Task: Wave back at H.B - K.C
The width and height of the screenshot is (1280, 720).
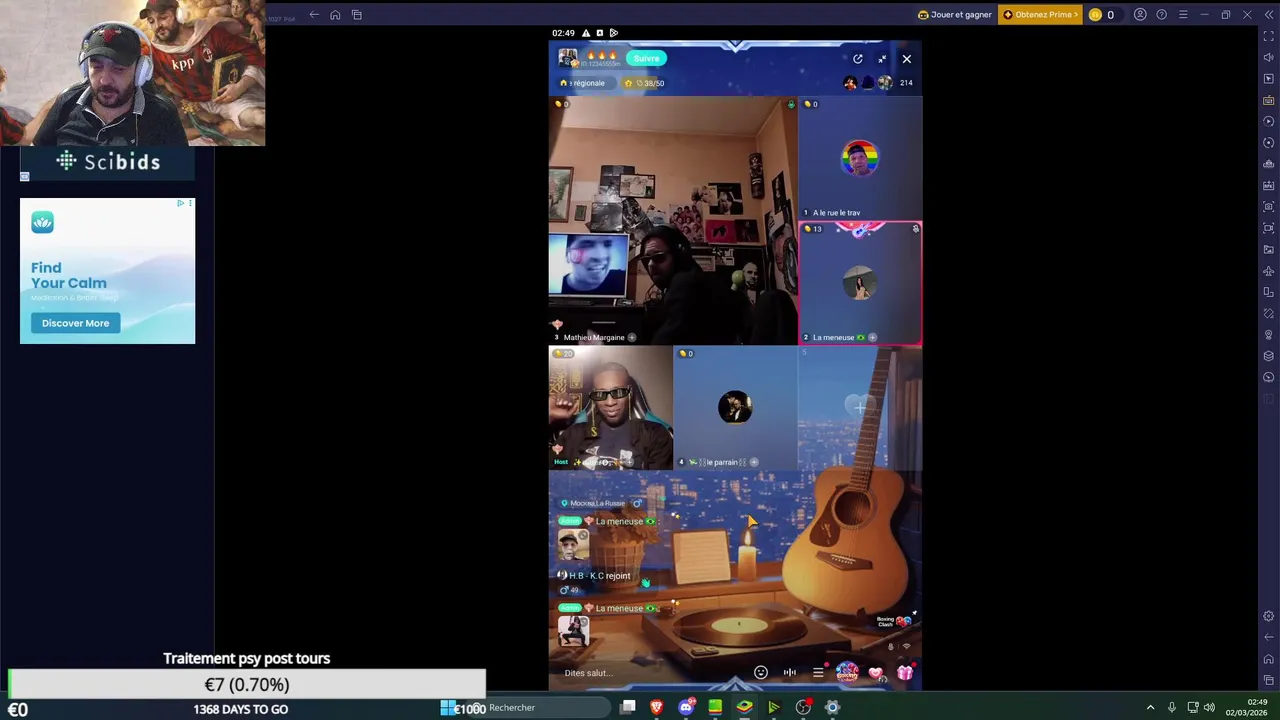Action: pyautogui.click(x=645, y=582)
